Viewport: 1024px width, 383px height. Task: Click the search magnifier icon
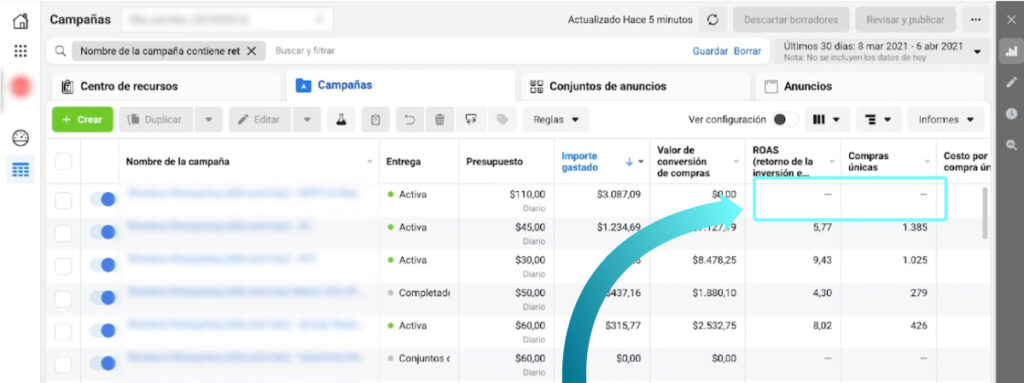pyautogui.click(x=60, y=51)
